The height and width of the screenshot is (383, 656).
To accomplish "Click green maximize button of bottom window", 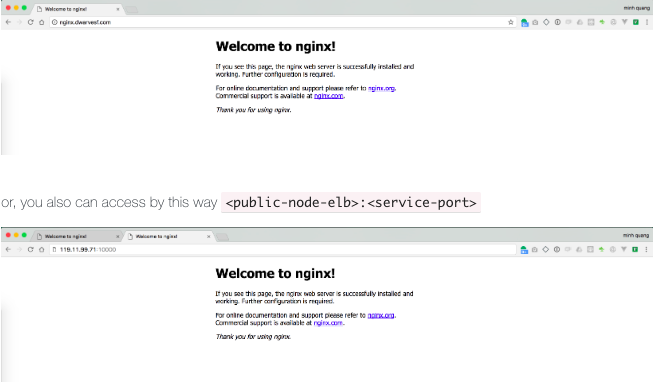I will pyautogui.click(x=24, y=235).
